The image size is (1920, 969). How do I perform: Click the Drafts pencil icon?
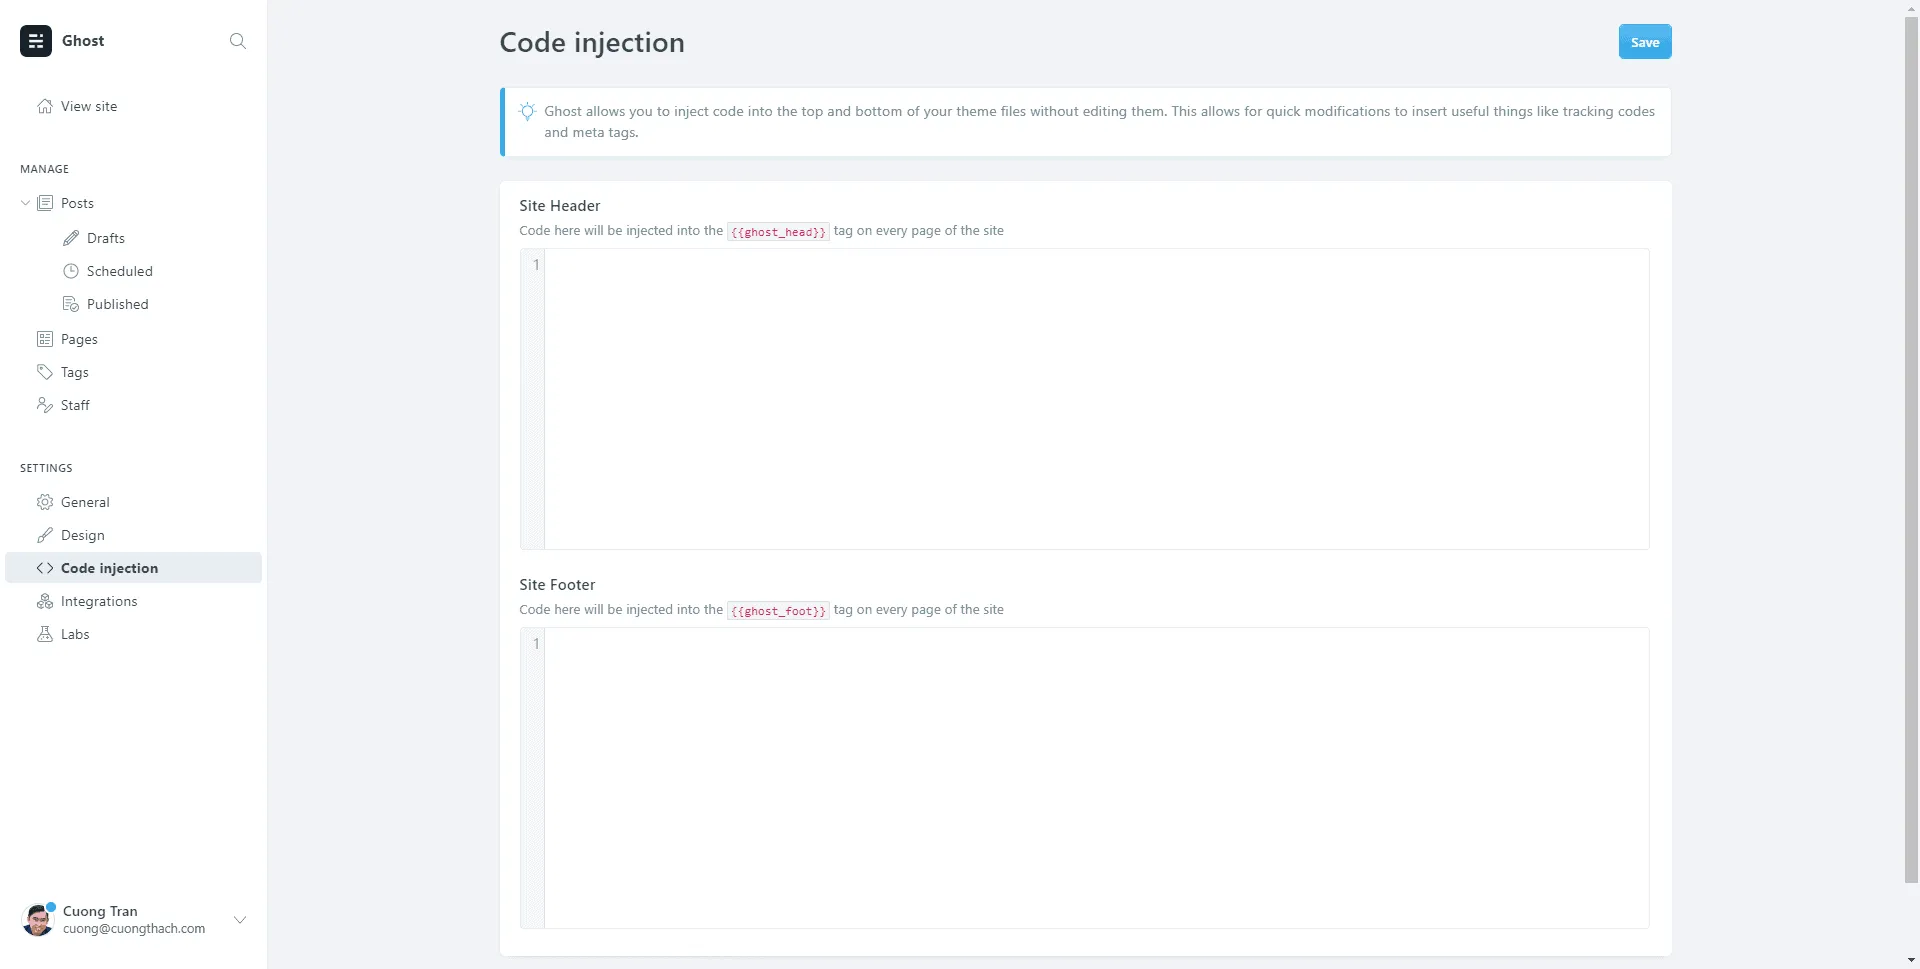[x=71, y=238]
